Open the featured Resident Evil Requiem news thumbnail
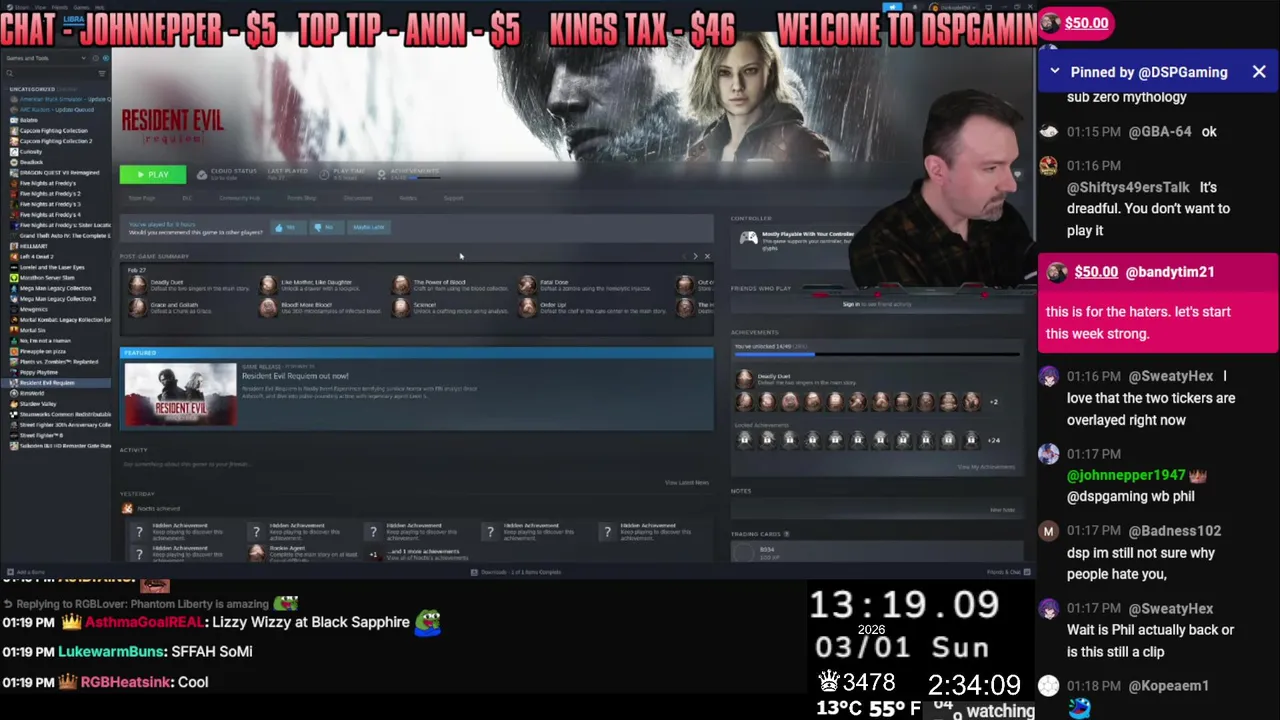The height and width of the screenshot is (720, 1280). (181, 394)
